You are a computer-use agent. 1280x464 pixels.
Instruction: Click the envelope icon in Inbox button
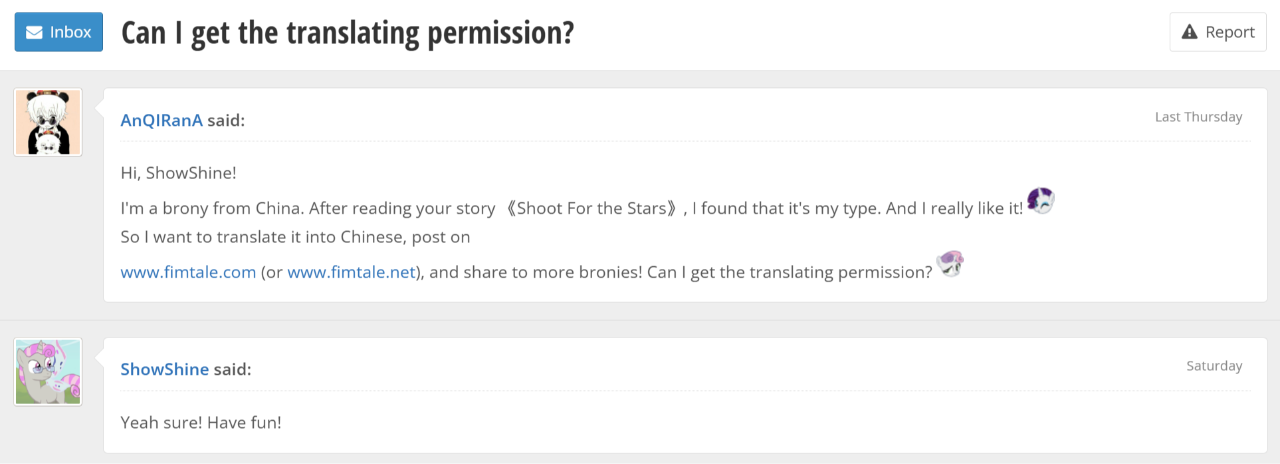[34, 32]
